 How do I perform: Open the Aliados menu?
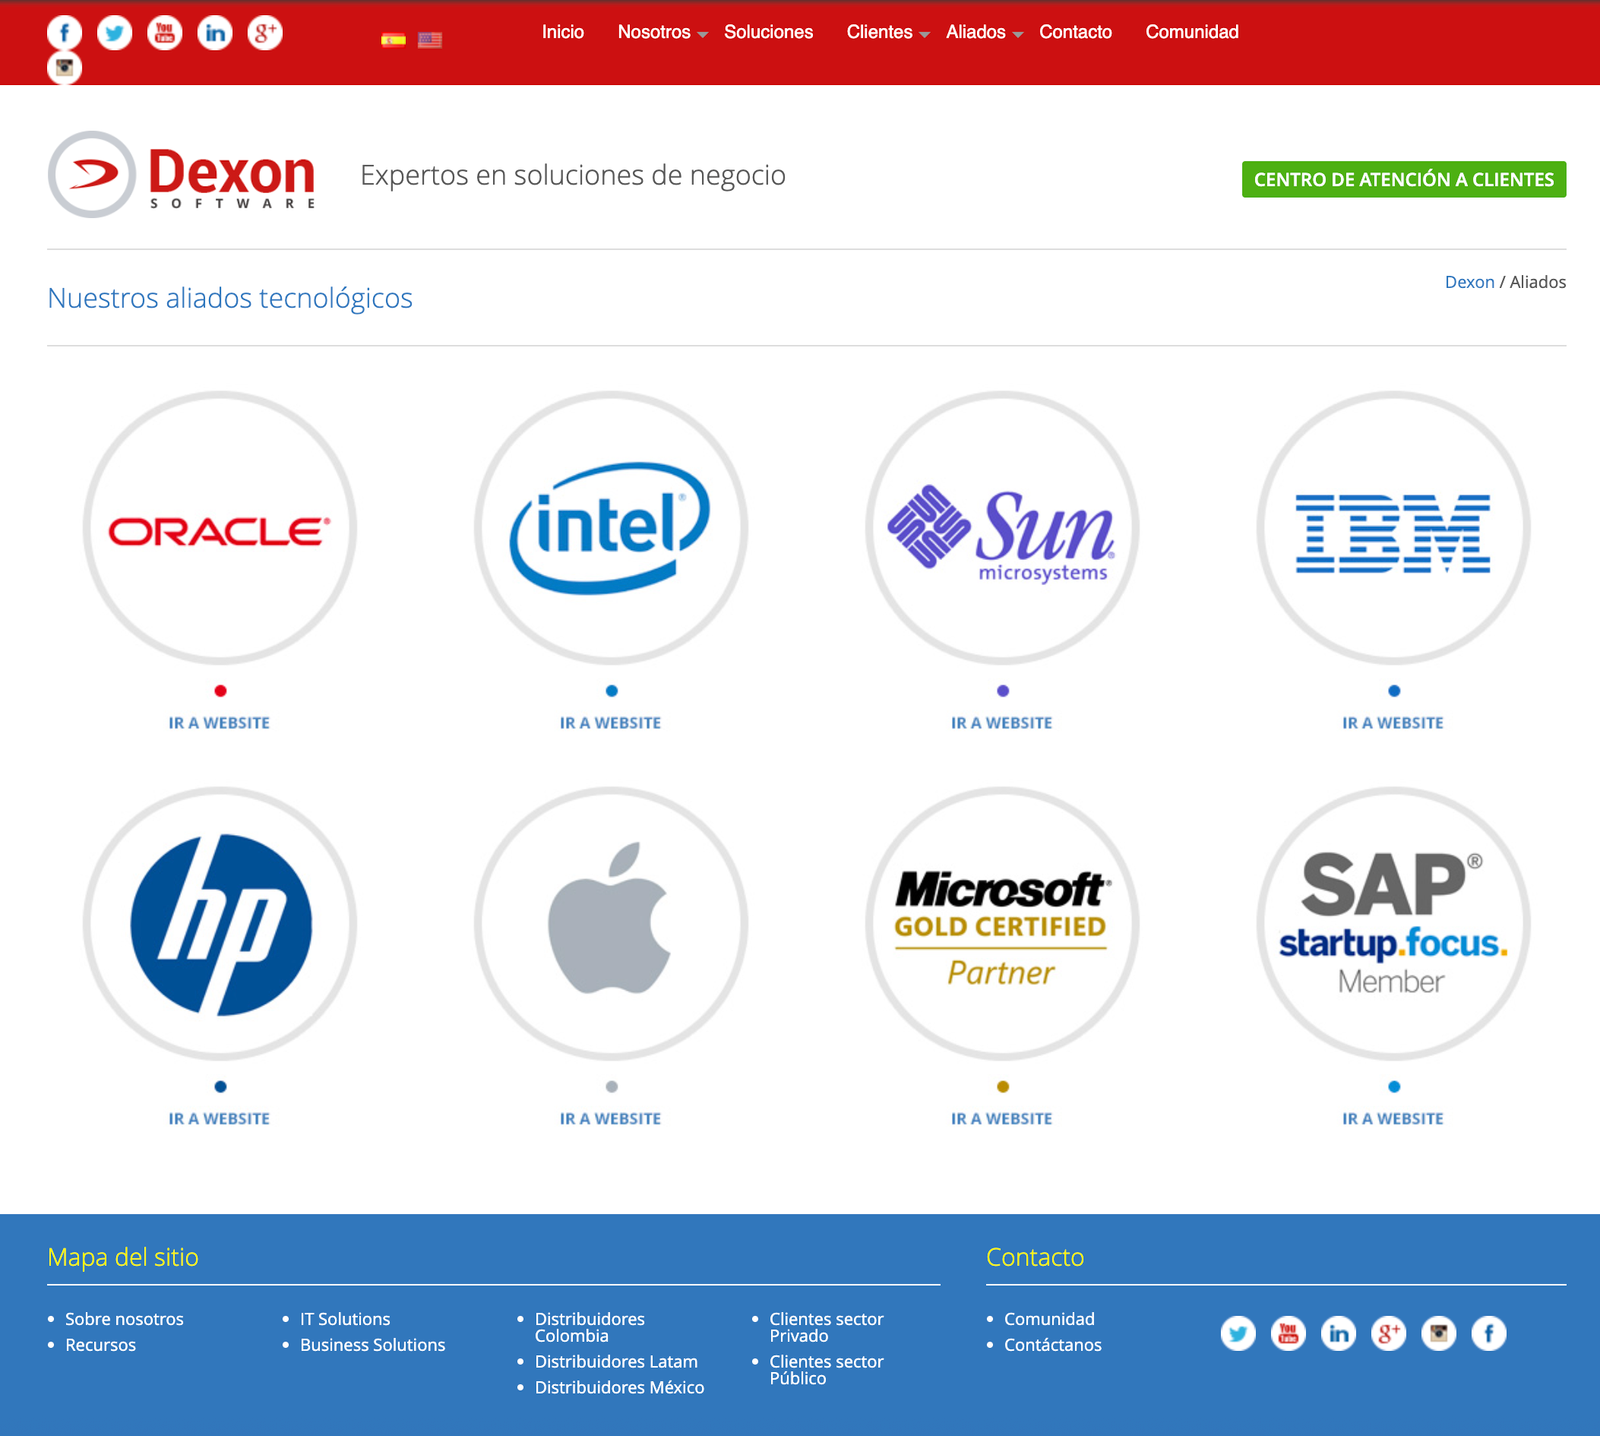976,32
